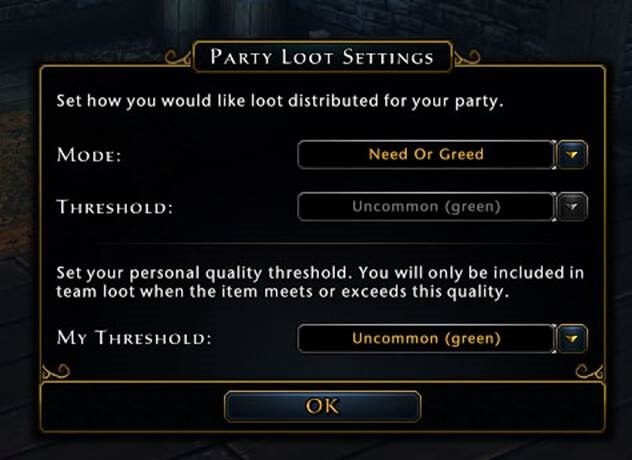The height and width of the screenshot is (460, 632).
Task: Click the disabled Threshold Uncommon (green) field
Action: (x=426, y=207)
